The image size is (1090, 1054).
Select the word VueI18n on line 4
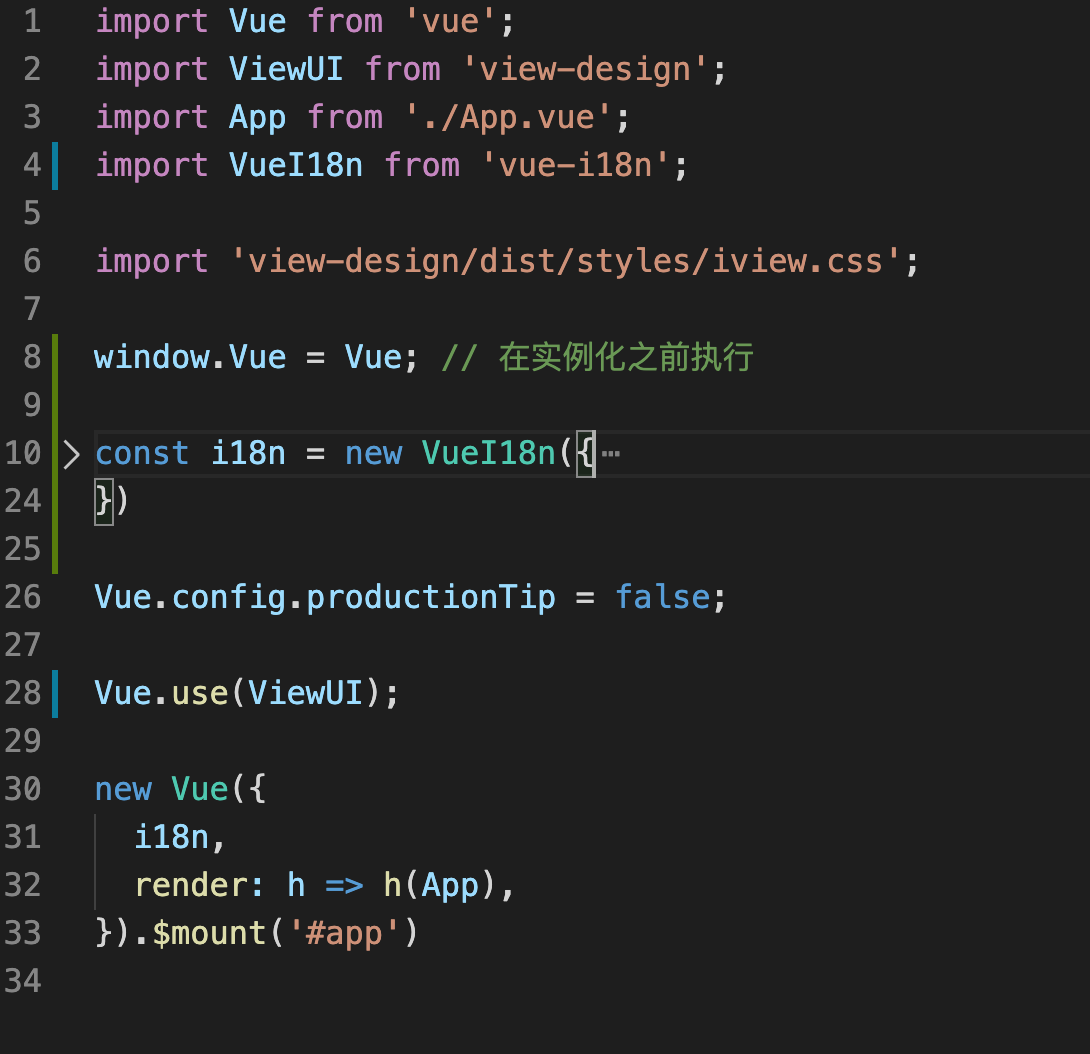click(x=295, y=164)
